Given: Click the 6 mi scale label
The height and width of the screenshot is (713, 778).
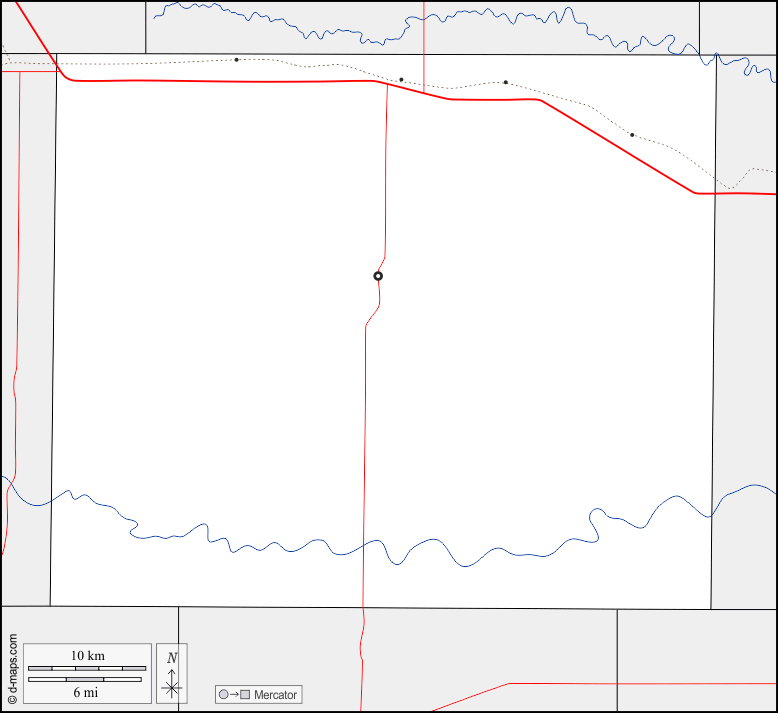Looking at the screenshot, I should 86,692.
